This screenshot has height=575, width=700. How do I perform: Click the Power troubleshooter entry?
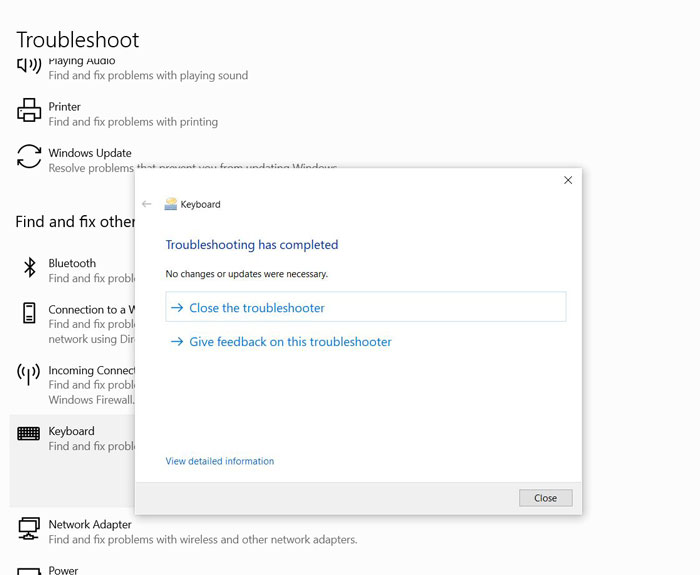click(x=63, y=570)
